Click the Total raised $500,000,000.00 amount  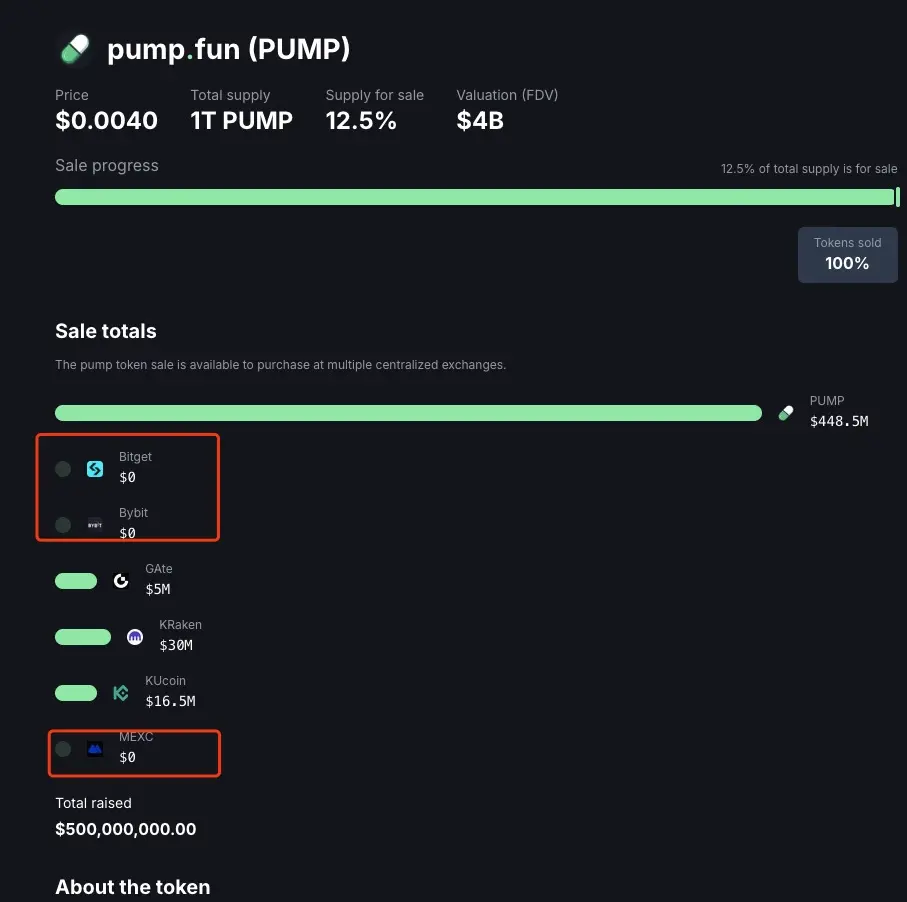click(126, 829)
